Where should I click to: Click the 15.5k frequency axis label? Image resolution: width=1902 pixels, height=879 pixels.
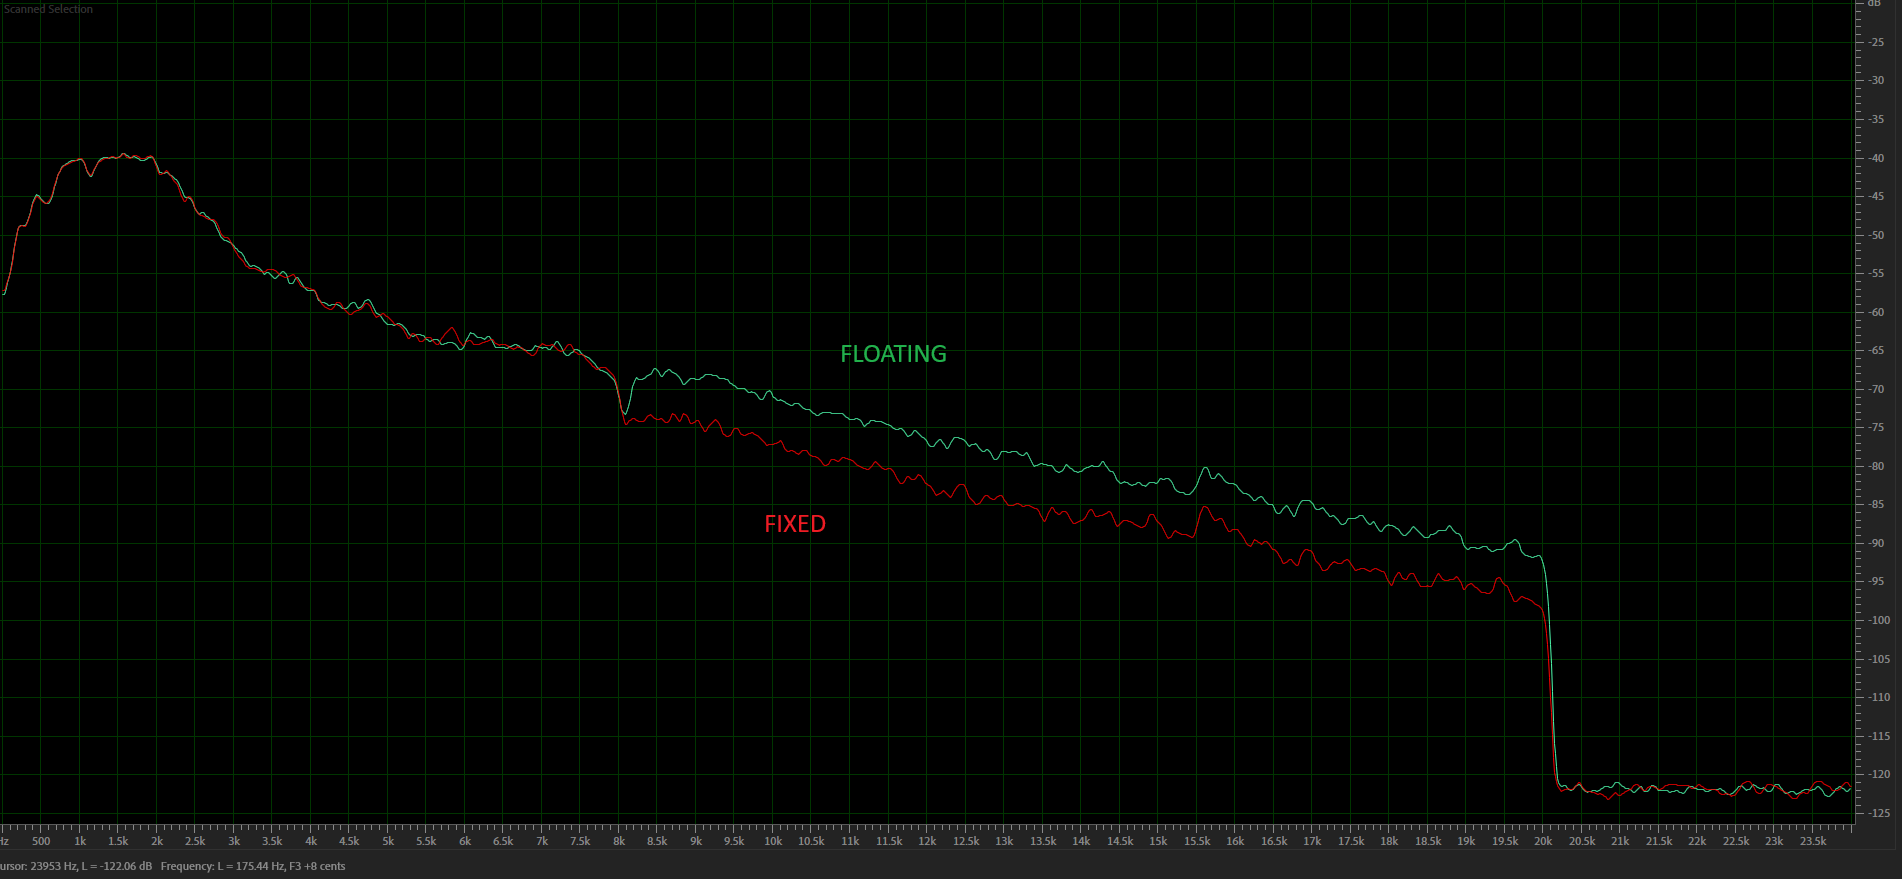pyautogui.click(x=1196, y=841)
